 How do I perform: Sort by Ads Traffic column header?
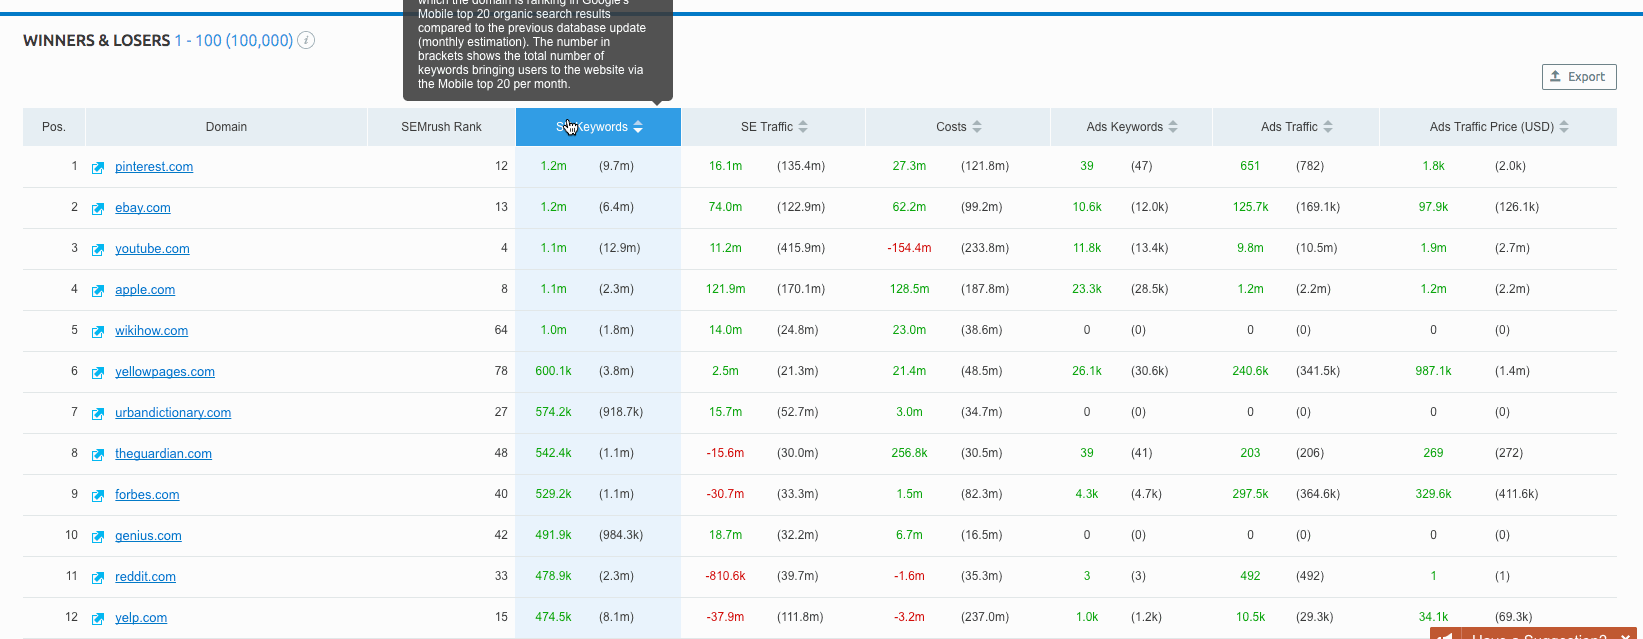(x=1296, y=127)
